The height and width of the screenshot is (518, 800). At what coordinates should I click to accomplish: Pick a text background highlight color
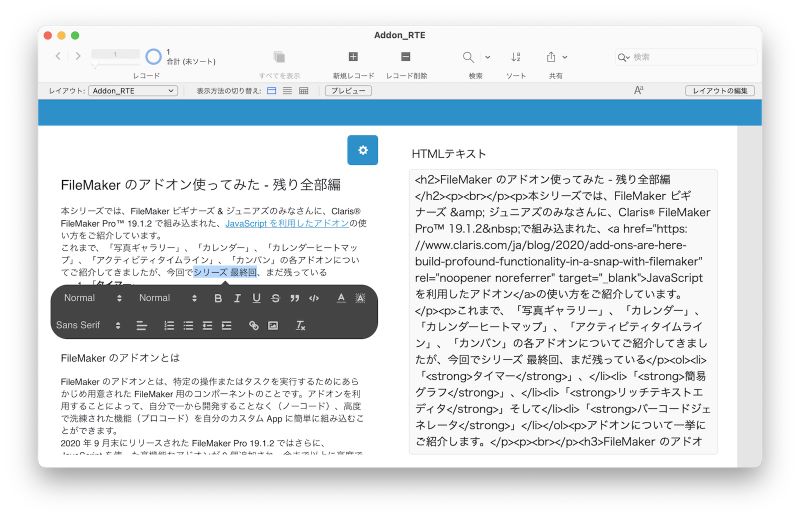(360, 298)
